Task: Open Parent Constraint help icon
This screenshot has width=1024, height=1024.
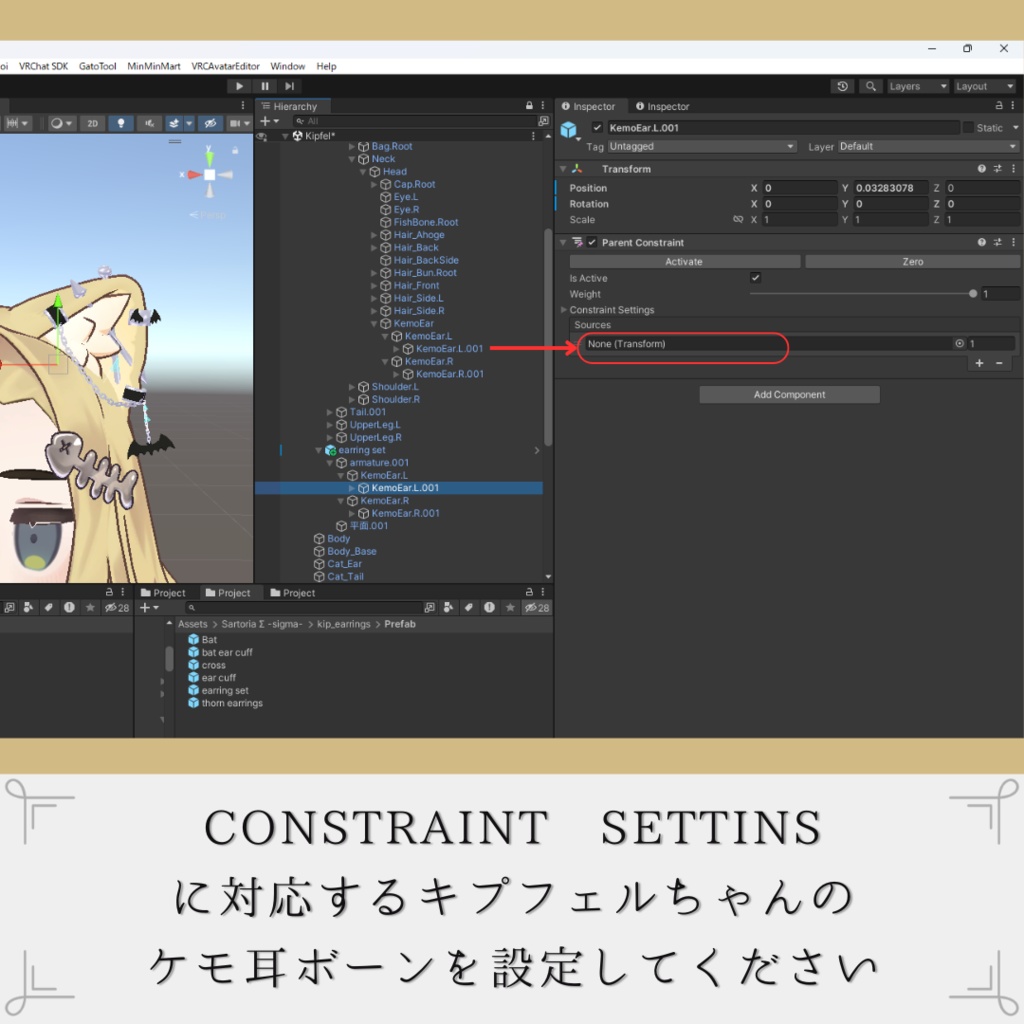Action: click(981, 242)
